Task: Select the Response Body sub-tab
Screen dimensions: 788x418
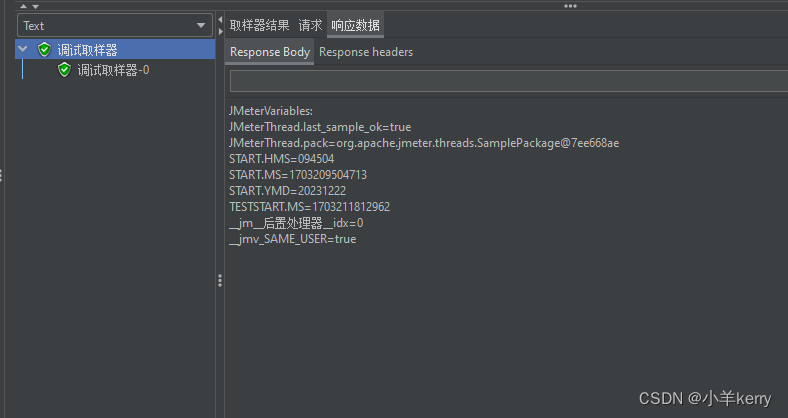Action: coord(270,52)
